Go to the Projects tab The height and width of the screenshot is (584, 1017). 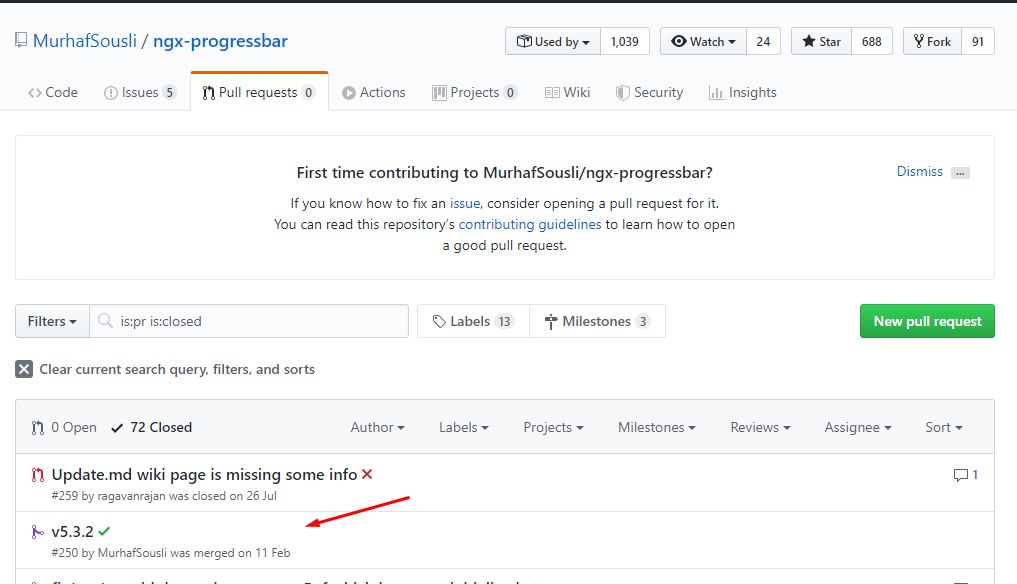pyautogui.click(x=475, y=92)
